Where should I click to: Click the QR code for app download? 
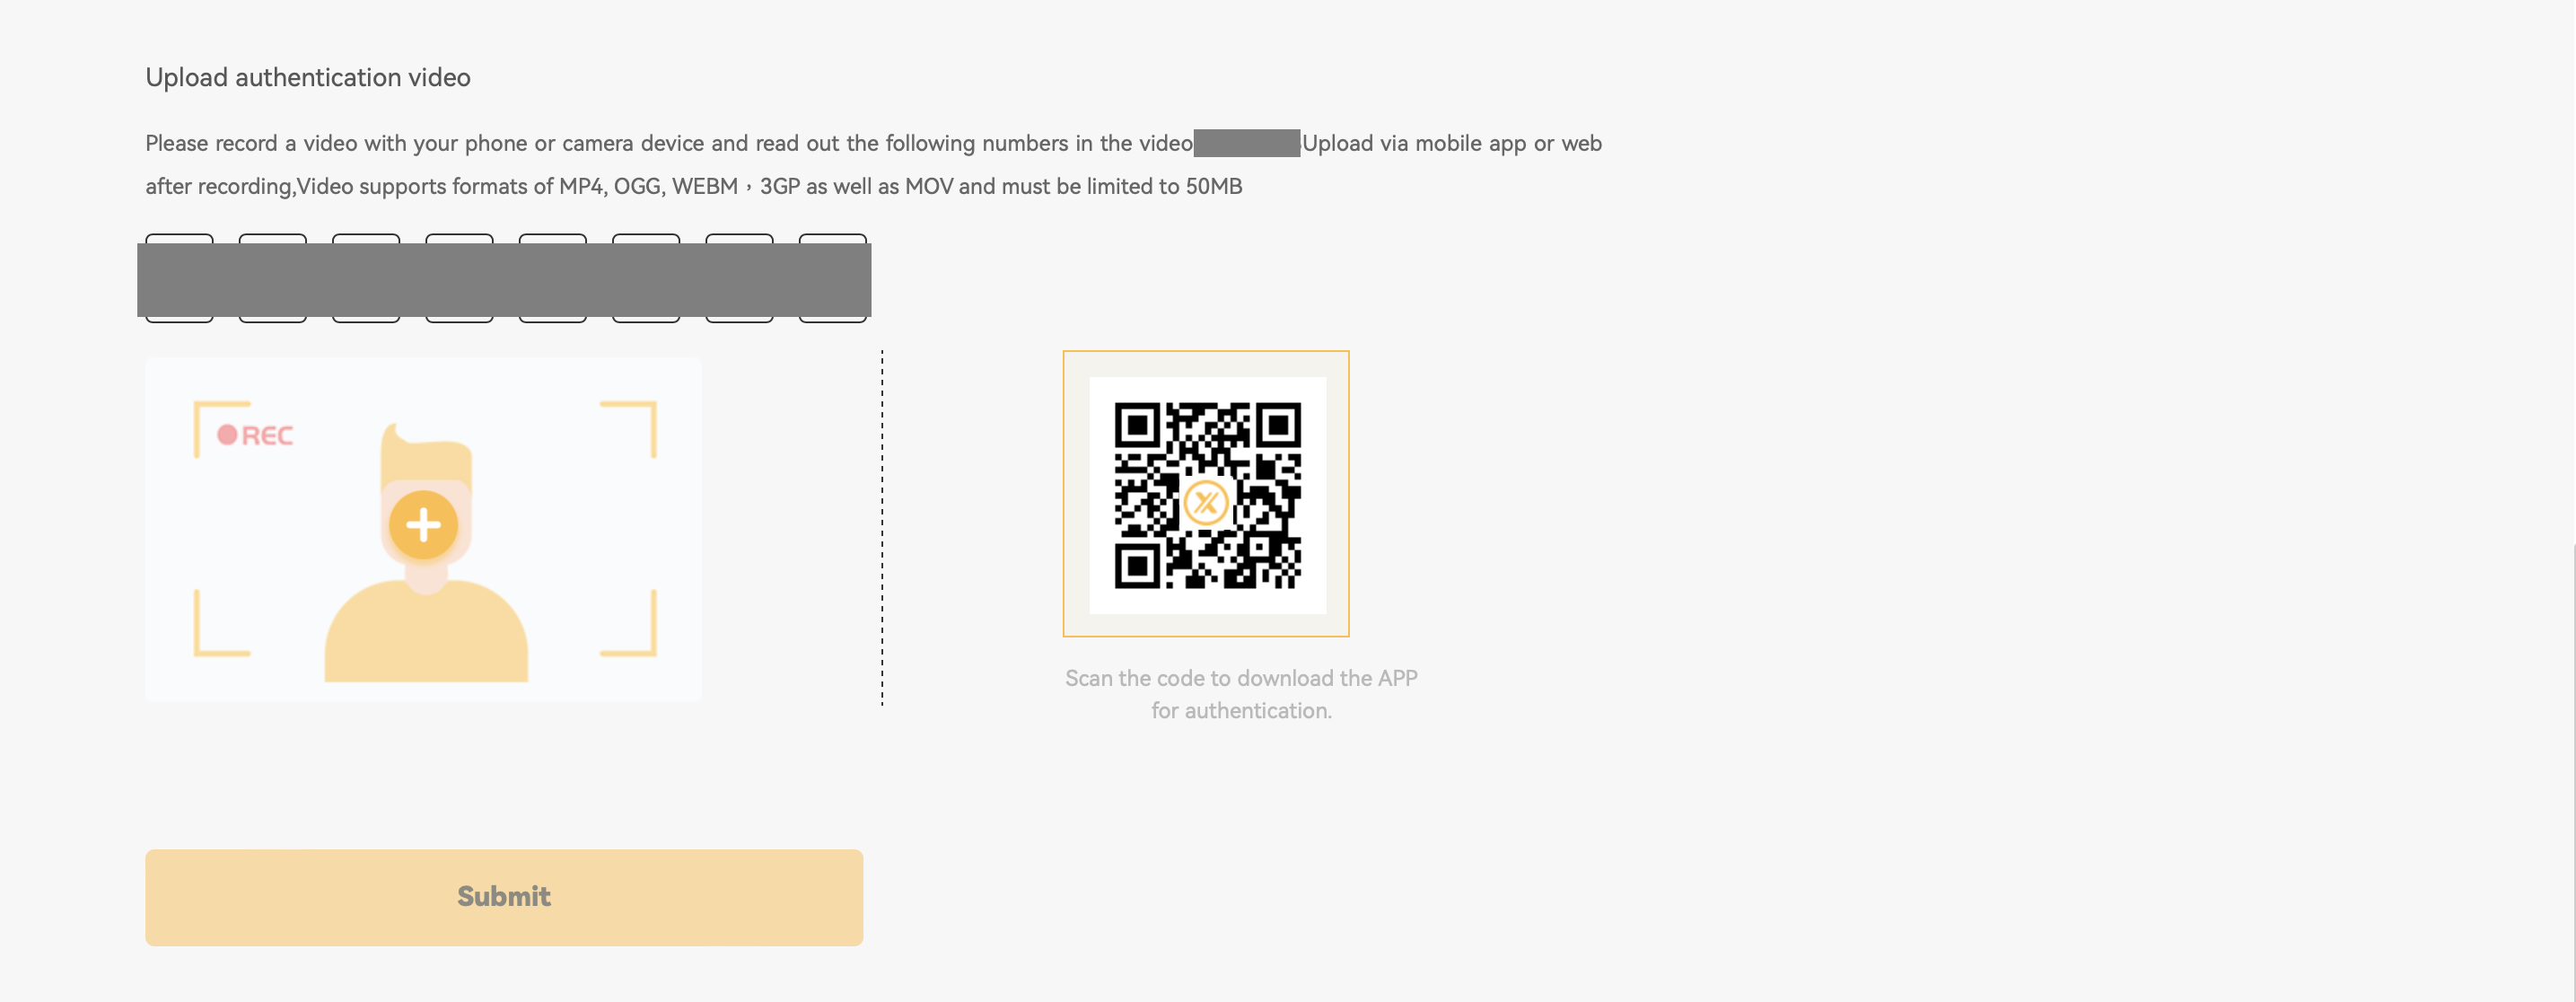1207,494
